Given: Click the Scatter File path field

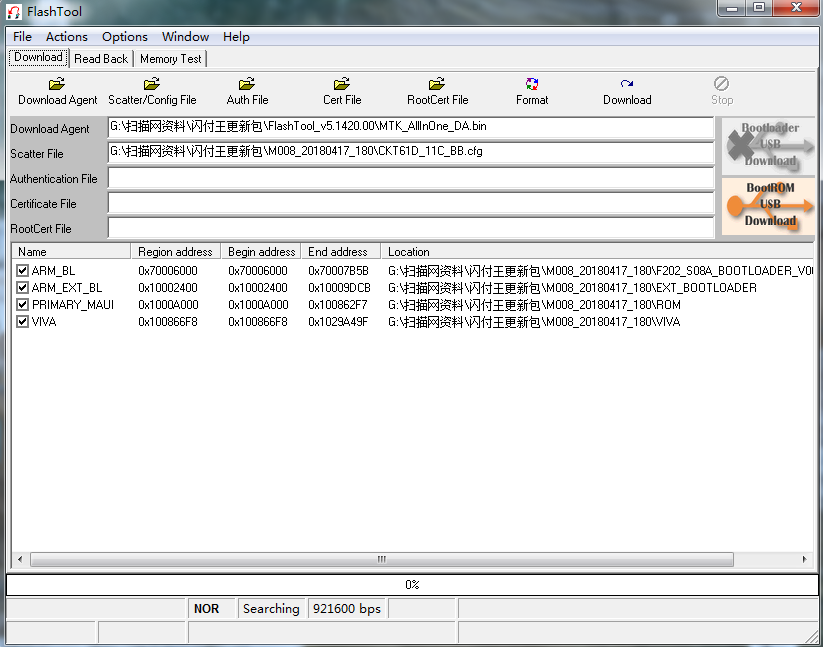Looking at the screenshot, I should point(410,152).
